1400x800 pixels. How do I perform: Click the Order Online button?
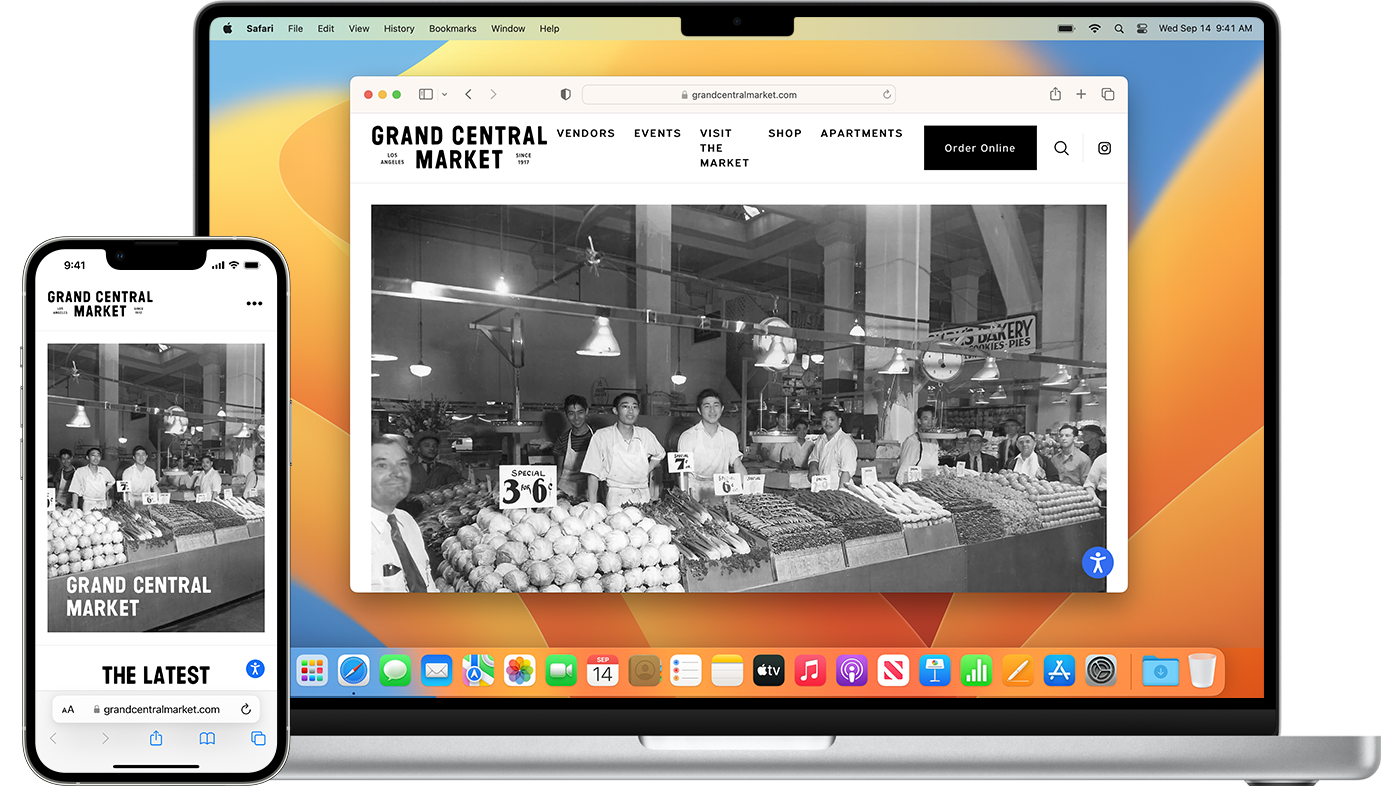point(979,148)
